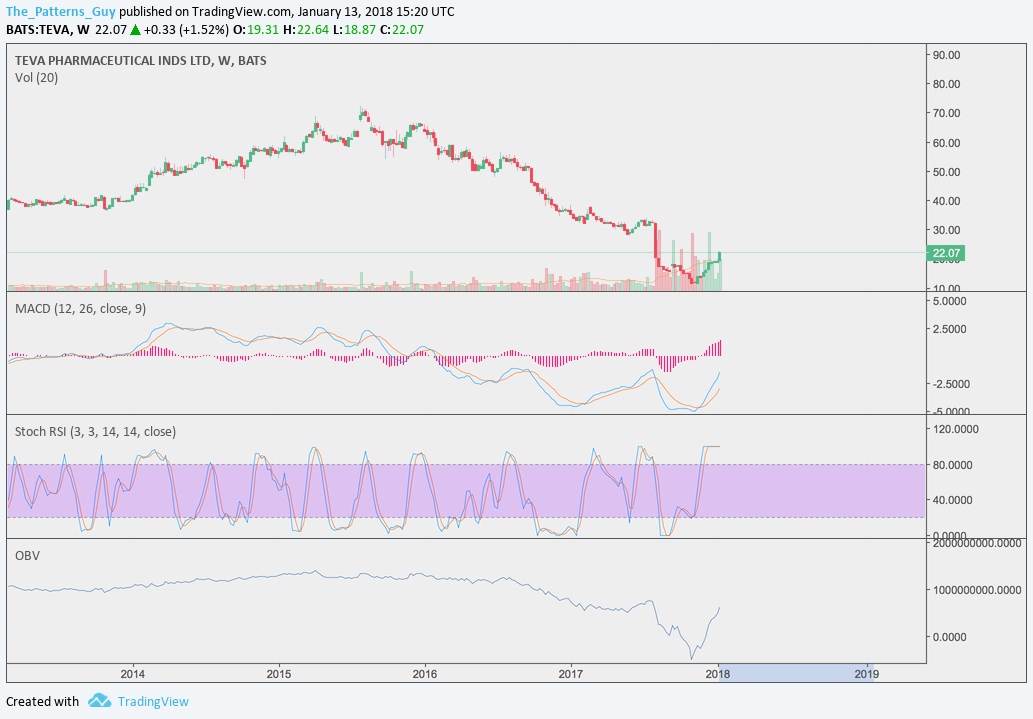Click the 2015 time axis label
1033x719 pixels.
pos(279,674)
